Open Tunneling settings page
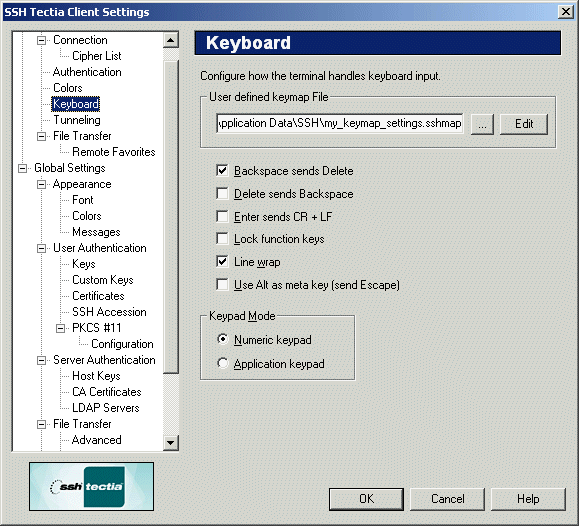This screenshot has width=579, height=526. tap(77, 120)
